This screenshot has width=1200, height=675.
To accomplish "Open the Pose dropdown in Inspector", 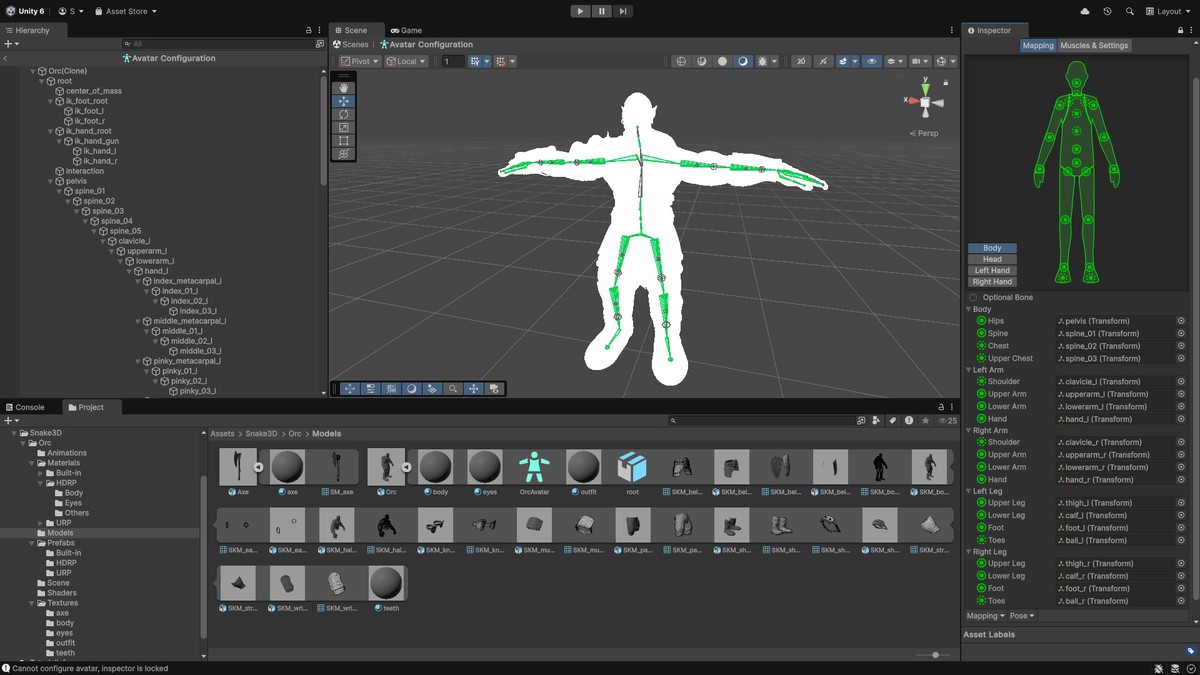I will click(1022, 616).
